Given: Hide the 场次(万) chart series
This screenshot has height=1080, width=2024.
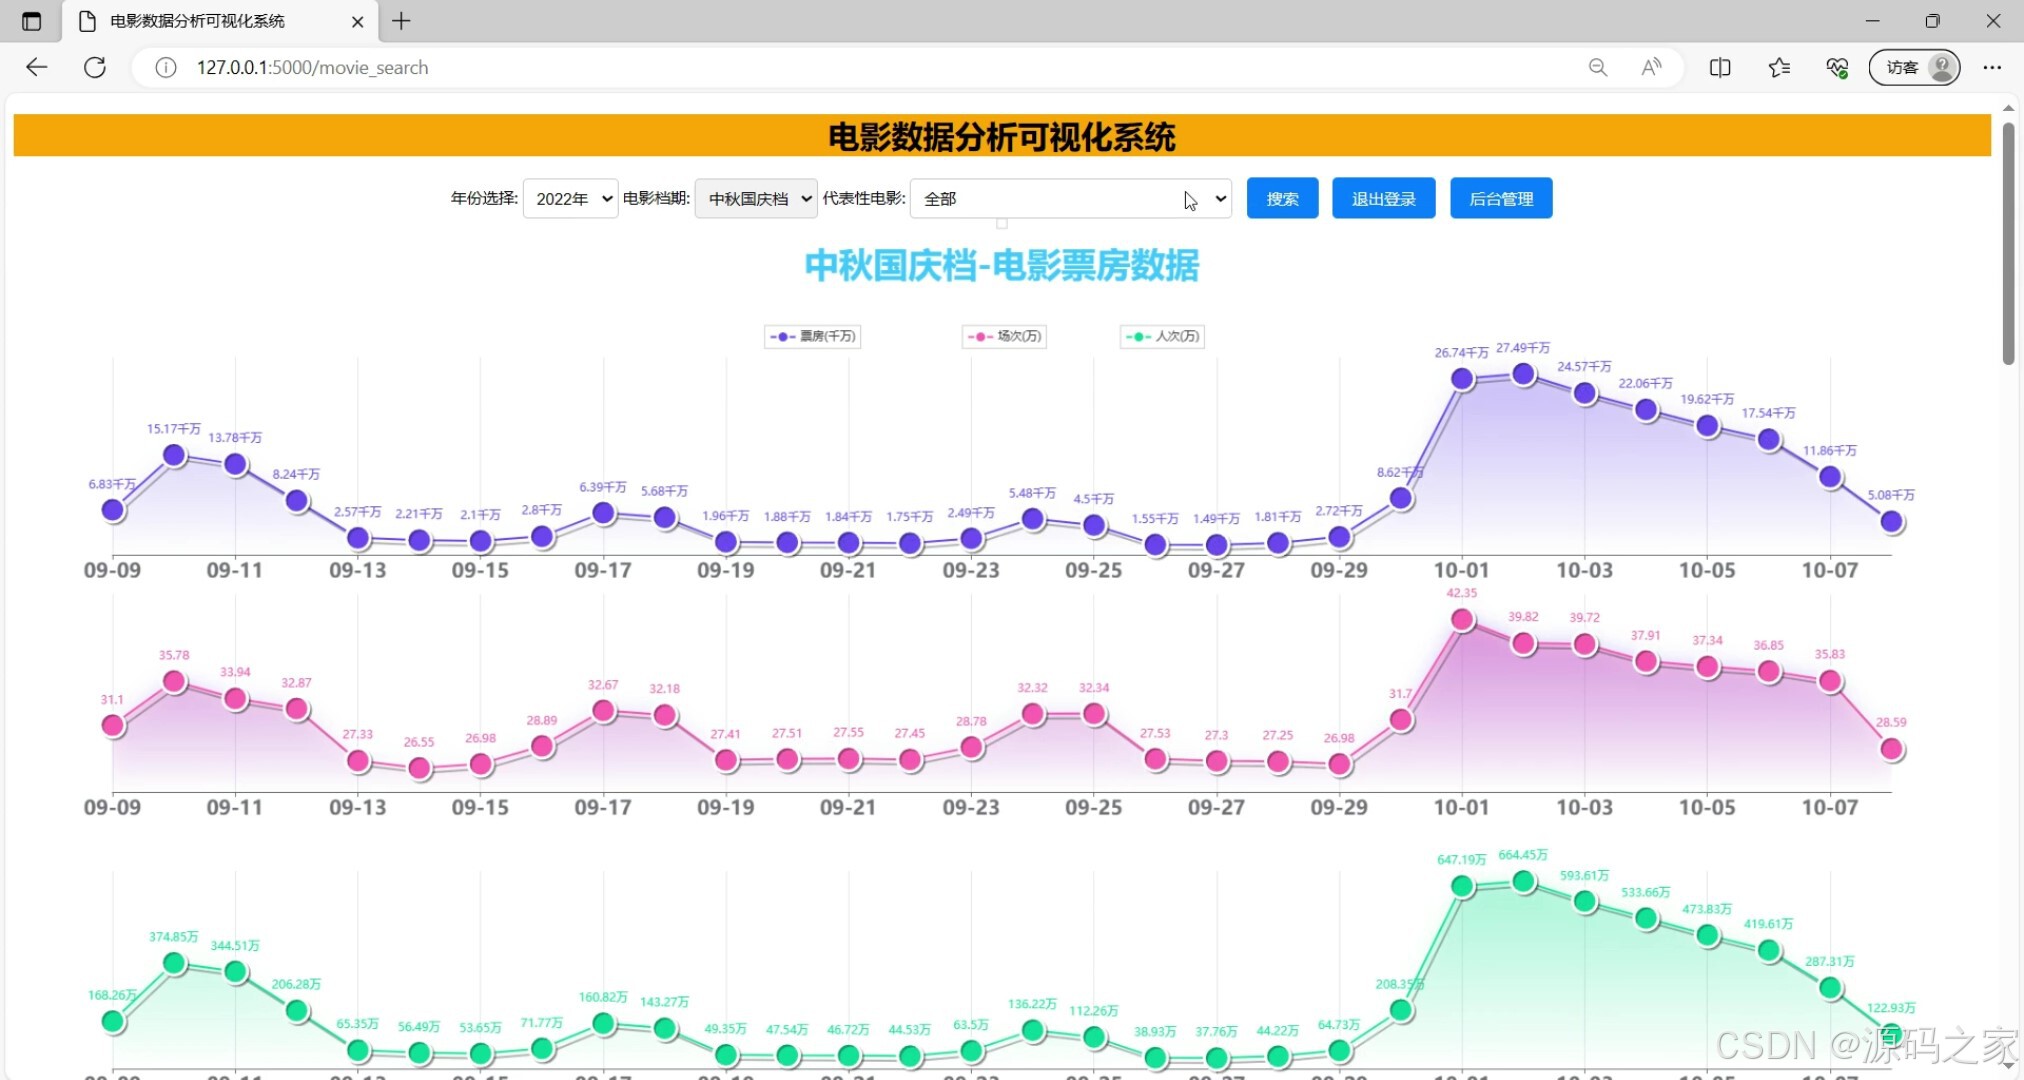Looking at the screenshot, I should click(1003, 337).
